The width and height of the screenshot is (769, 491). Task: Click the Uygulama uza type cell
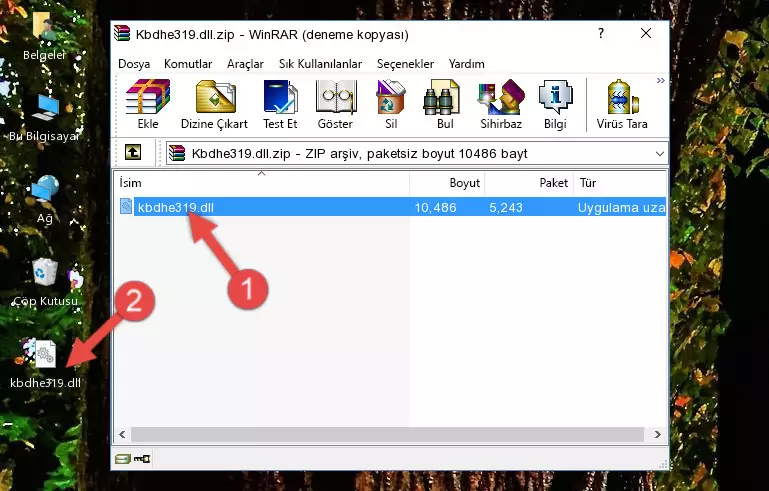[x=621, y=207]
